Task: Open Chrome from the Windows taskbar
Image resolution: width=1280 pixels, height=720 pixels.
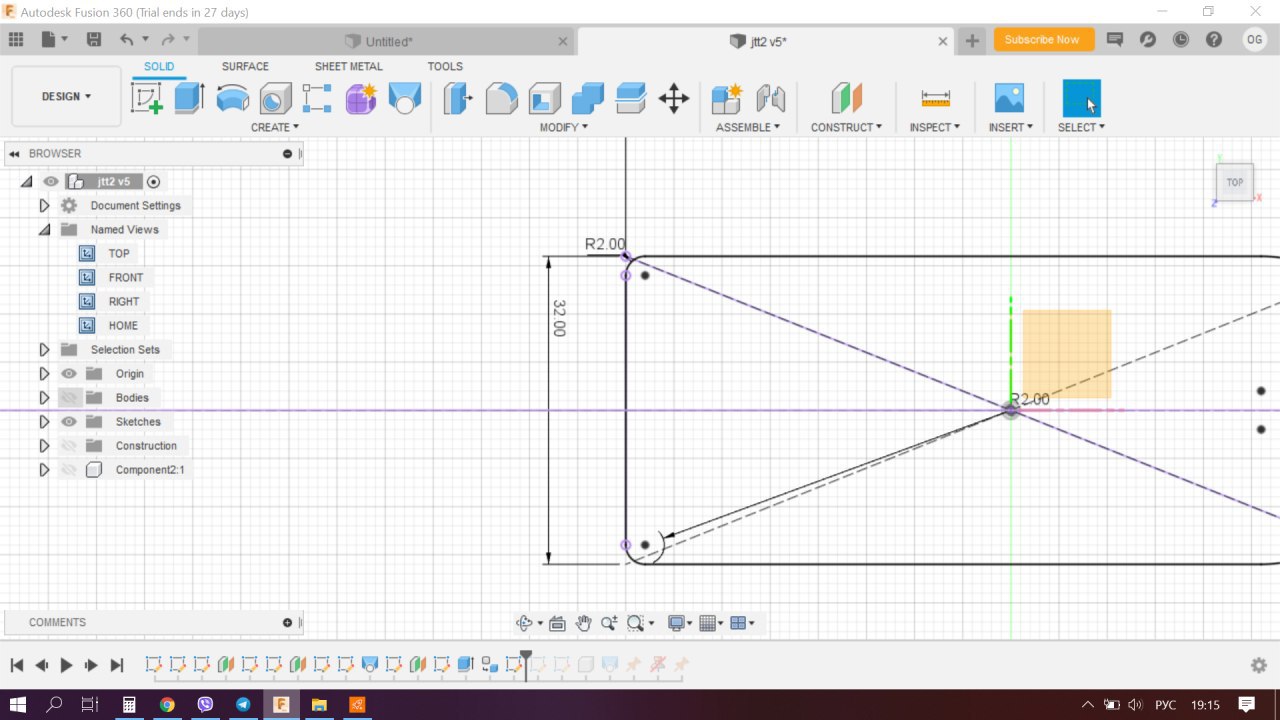Action: tap(167, 705)
